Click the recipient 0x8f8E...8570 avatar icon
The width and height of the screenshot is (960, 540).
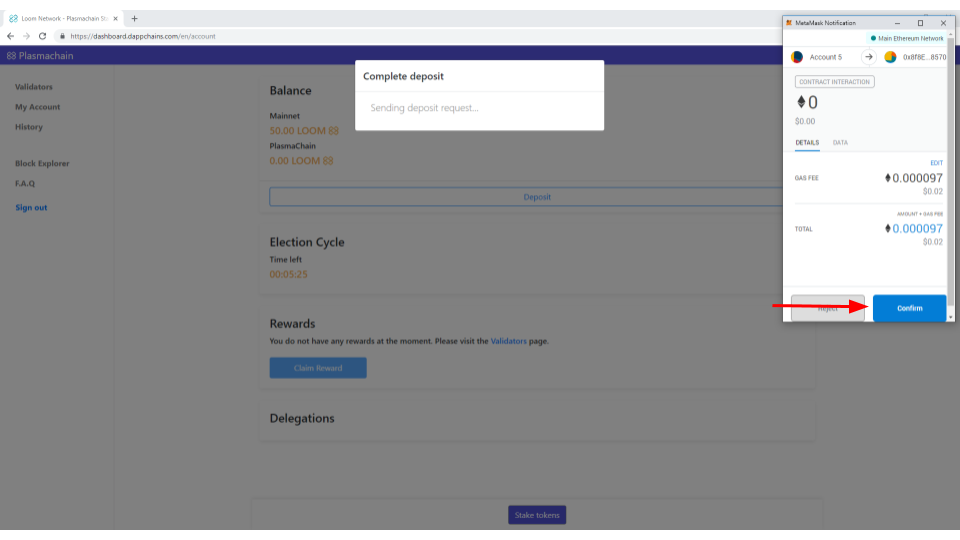click(890, 57)
